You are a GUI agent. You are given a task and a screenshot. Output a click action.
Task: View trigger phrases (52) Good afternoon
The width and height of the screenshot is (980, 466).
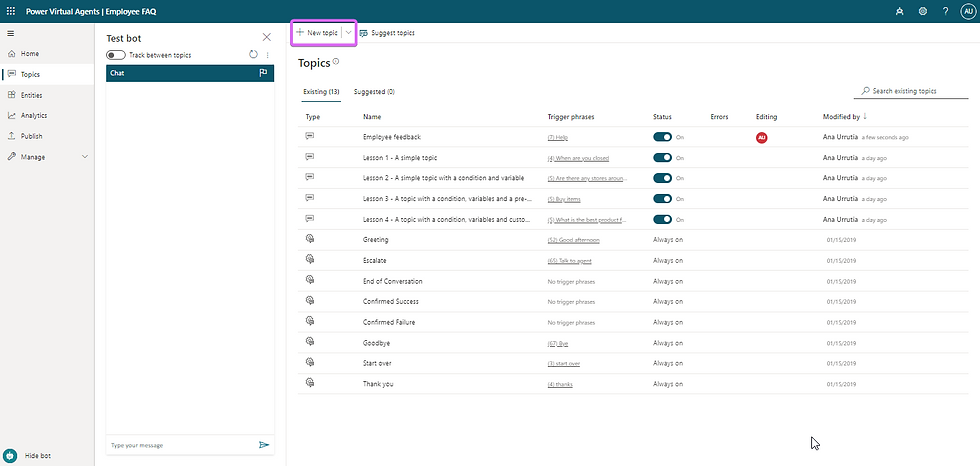pyautogui.click(x=574, y=240)
